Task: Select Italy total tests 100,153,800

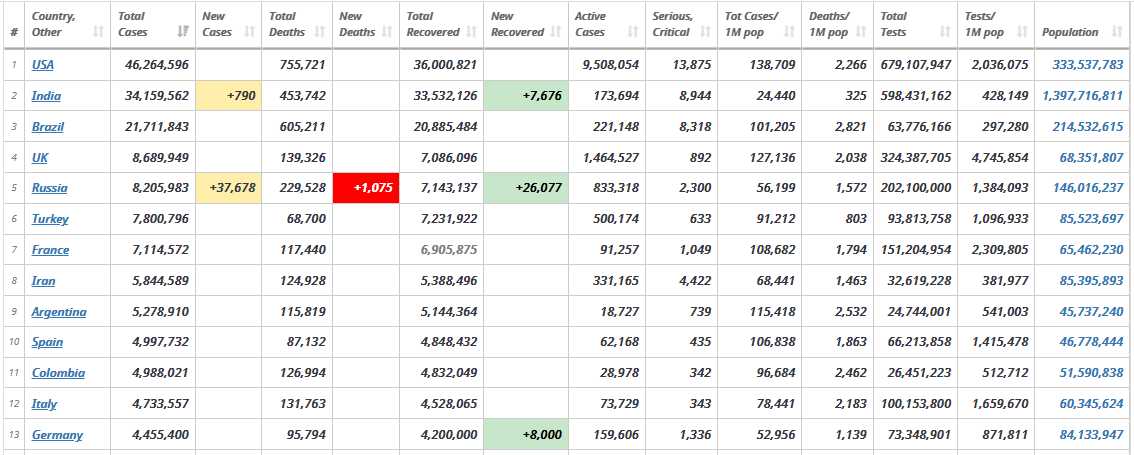Action: 916,404
